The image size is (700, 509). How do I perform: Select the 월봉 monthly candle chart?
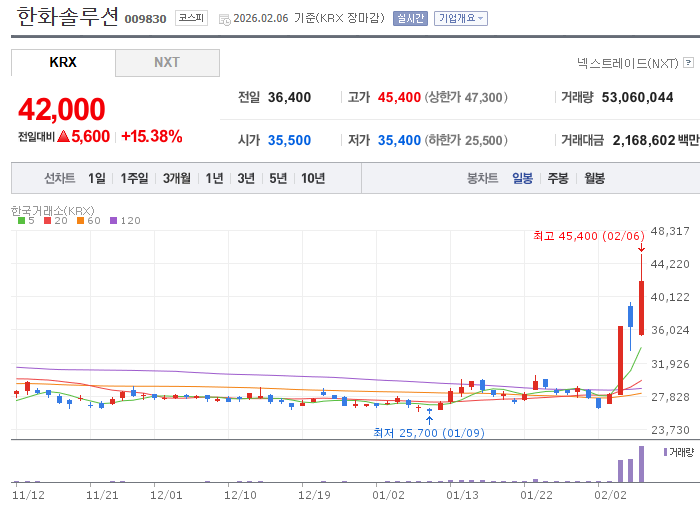595,179
